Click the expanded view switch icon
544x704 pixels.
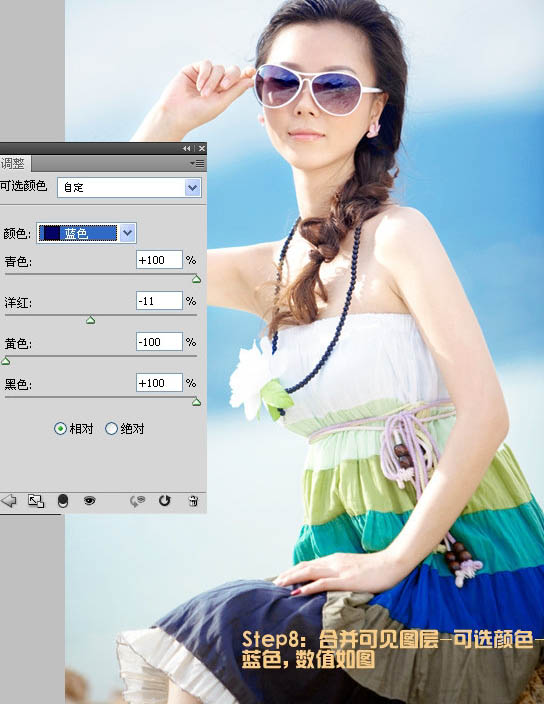point(36,501)
